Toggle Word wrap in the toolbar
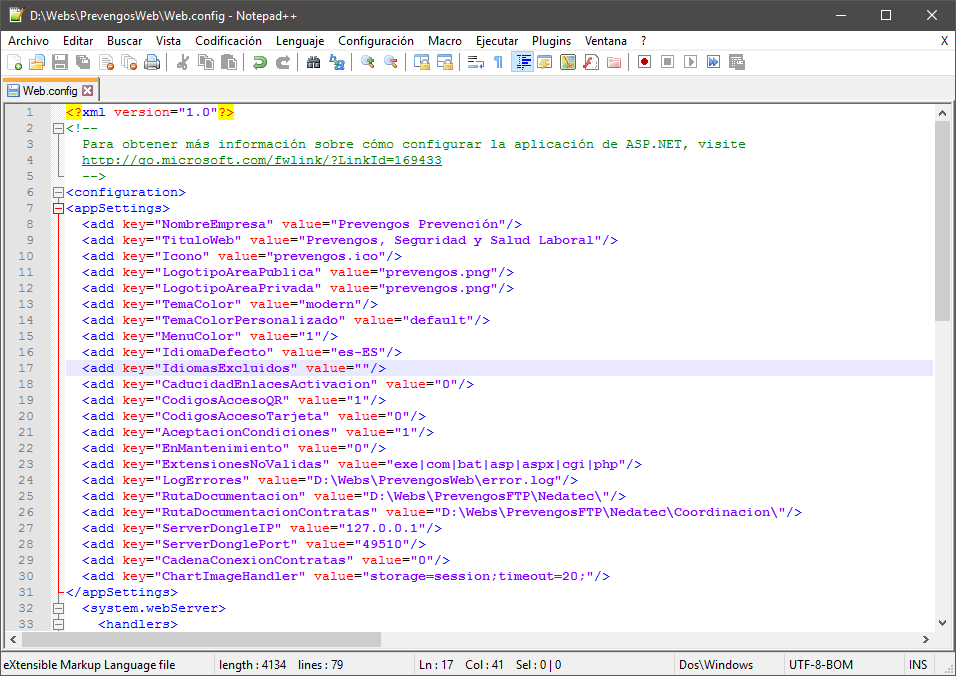Screen dimensions: 956x676 coord(475,62)
